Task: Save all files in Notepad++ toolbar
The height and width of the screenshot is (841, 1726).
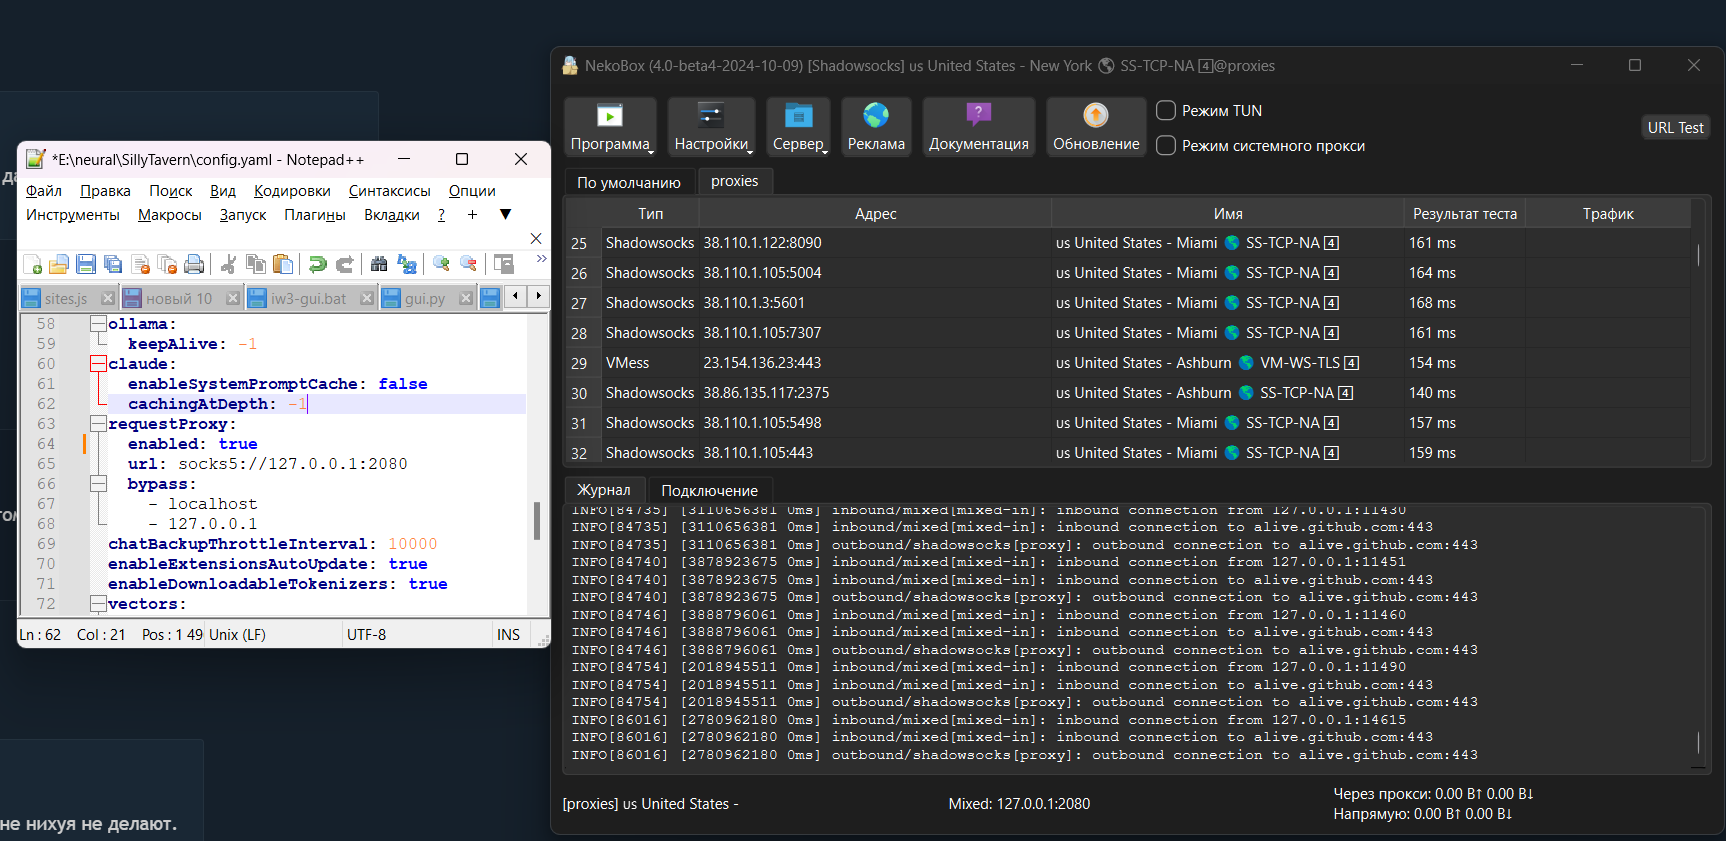Action: [113, 264]
